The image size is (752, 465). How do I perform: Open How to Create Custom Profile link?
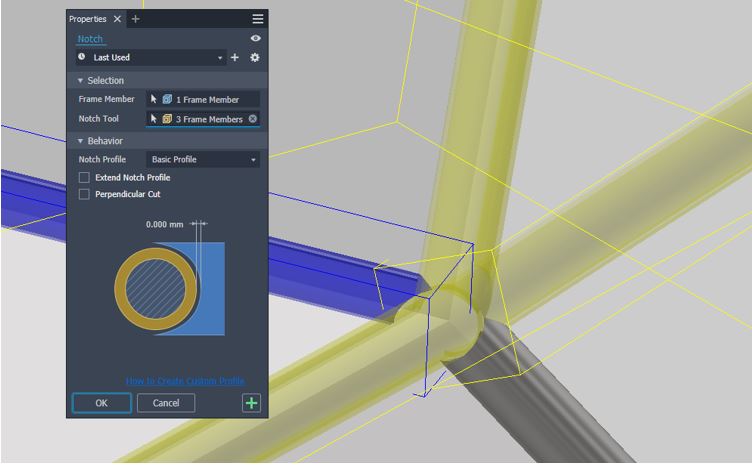(185, 381)
